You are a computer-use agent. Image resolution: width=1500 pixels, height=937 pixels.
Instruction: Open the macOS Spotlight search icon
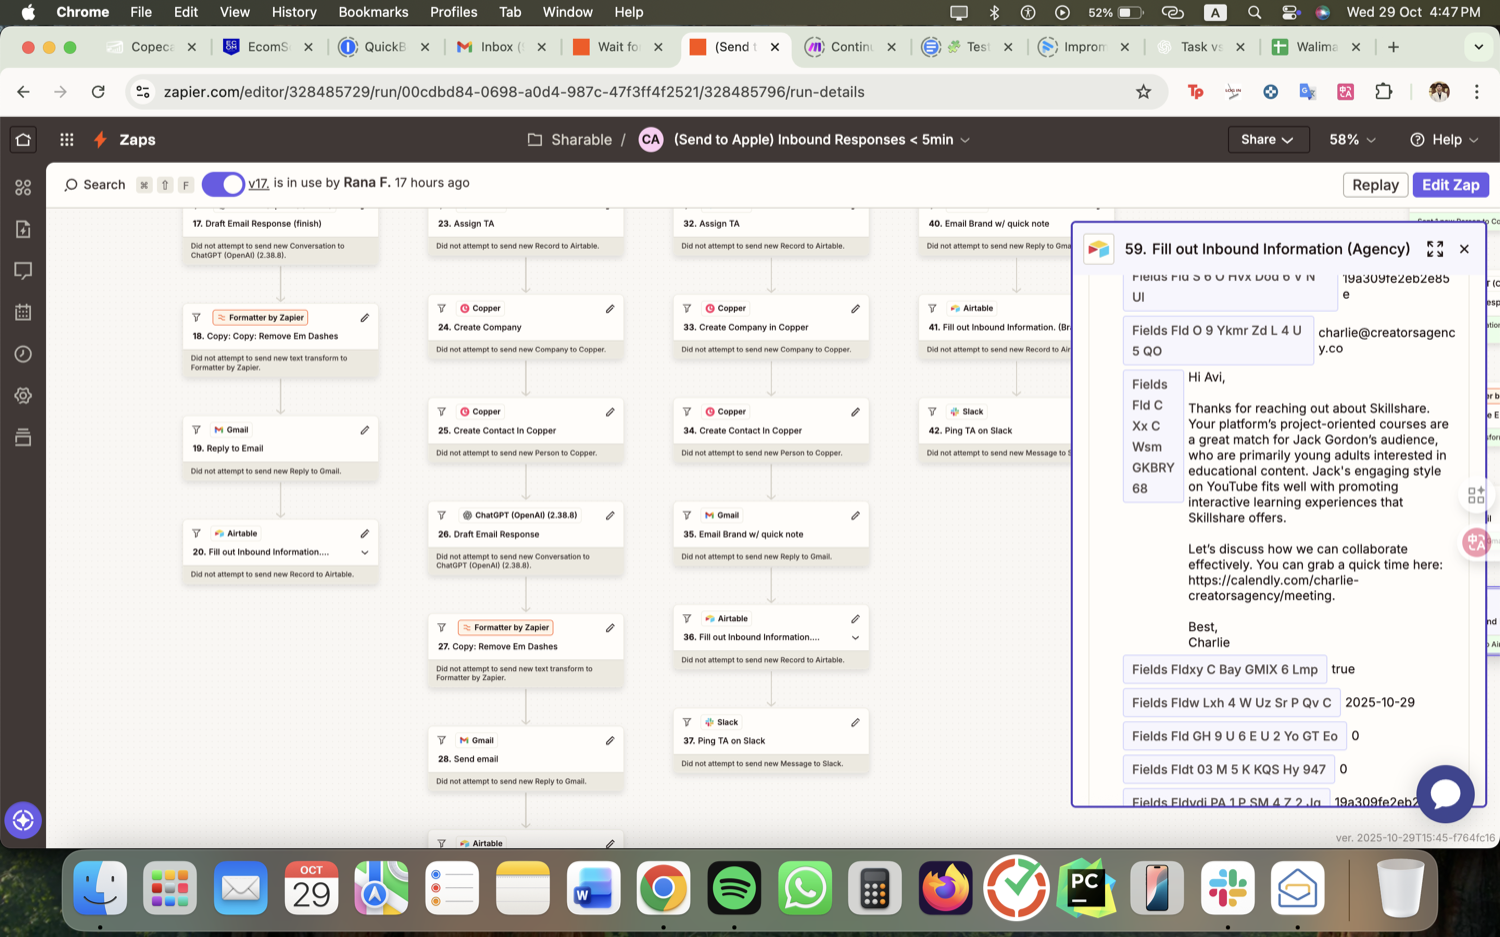click(1254, 12)
